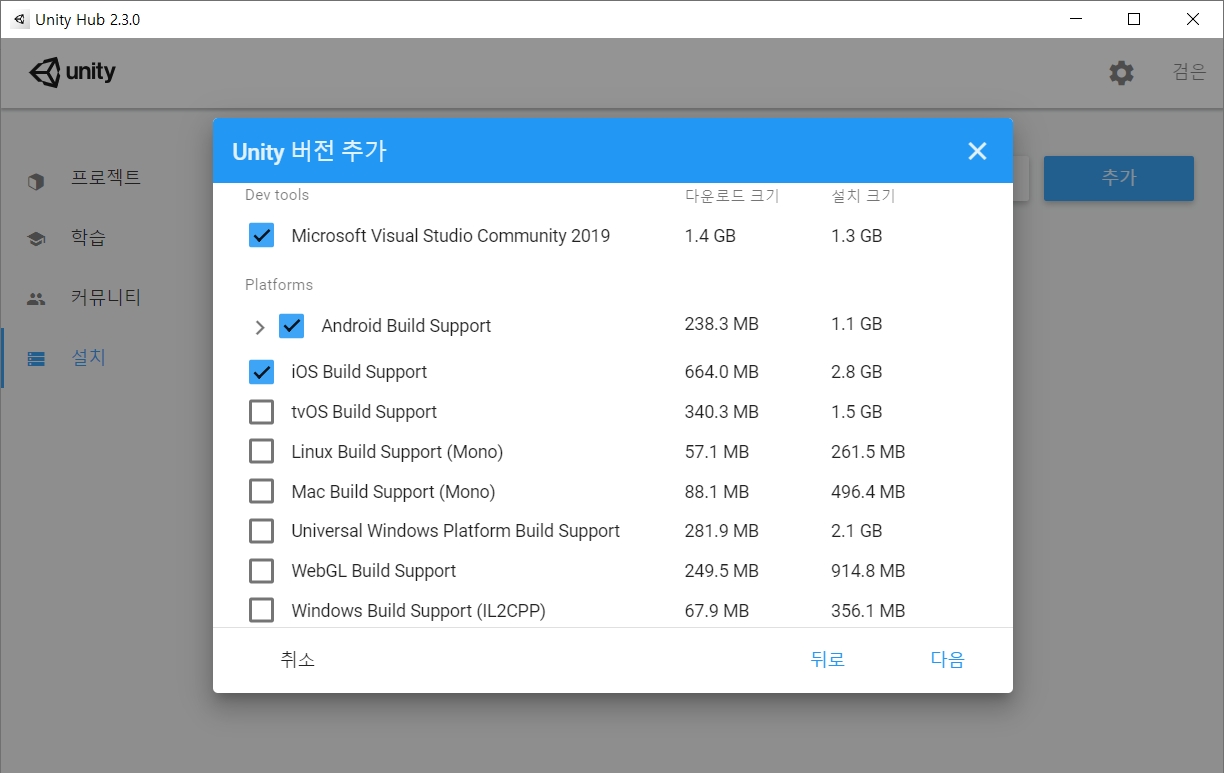Click the people icon beside 커뮤니티

(x=36, y=298)
